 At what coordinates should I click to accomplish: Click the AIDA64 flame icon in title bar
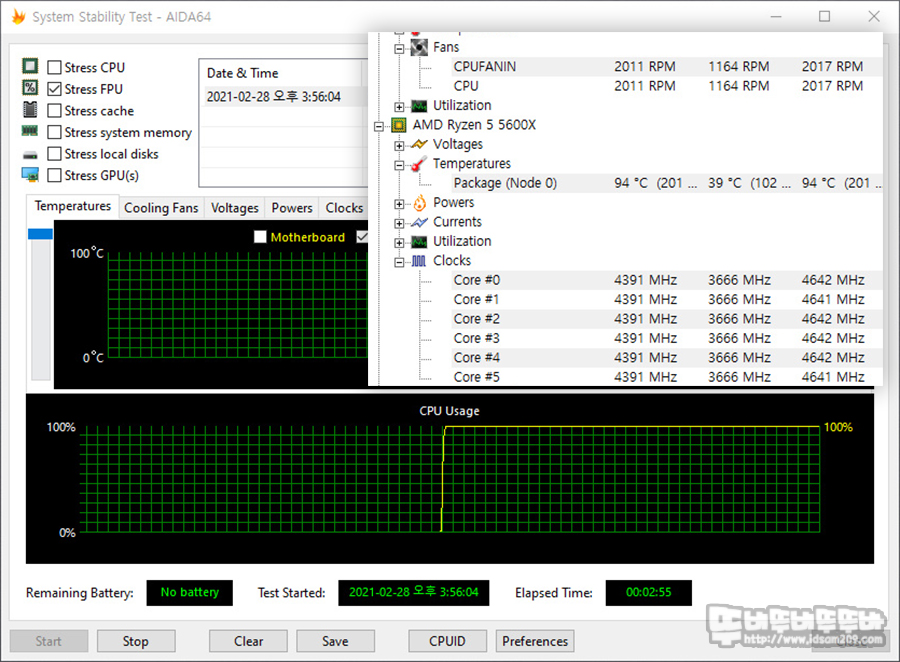point(18,16)
